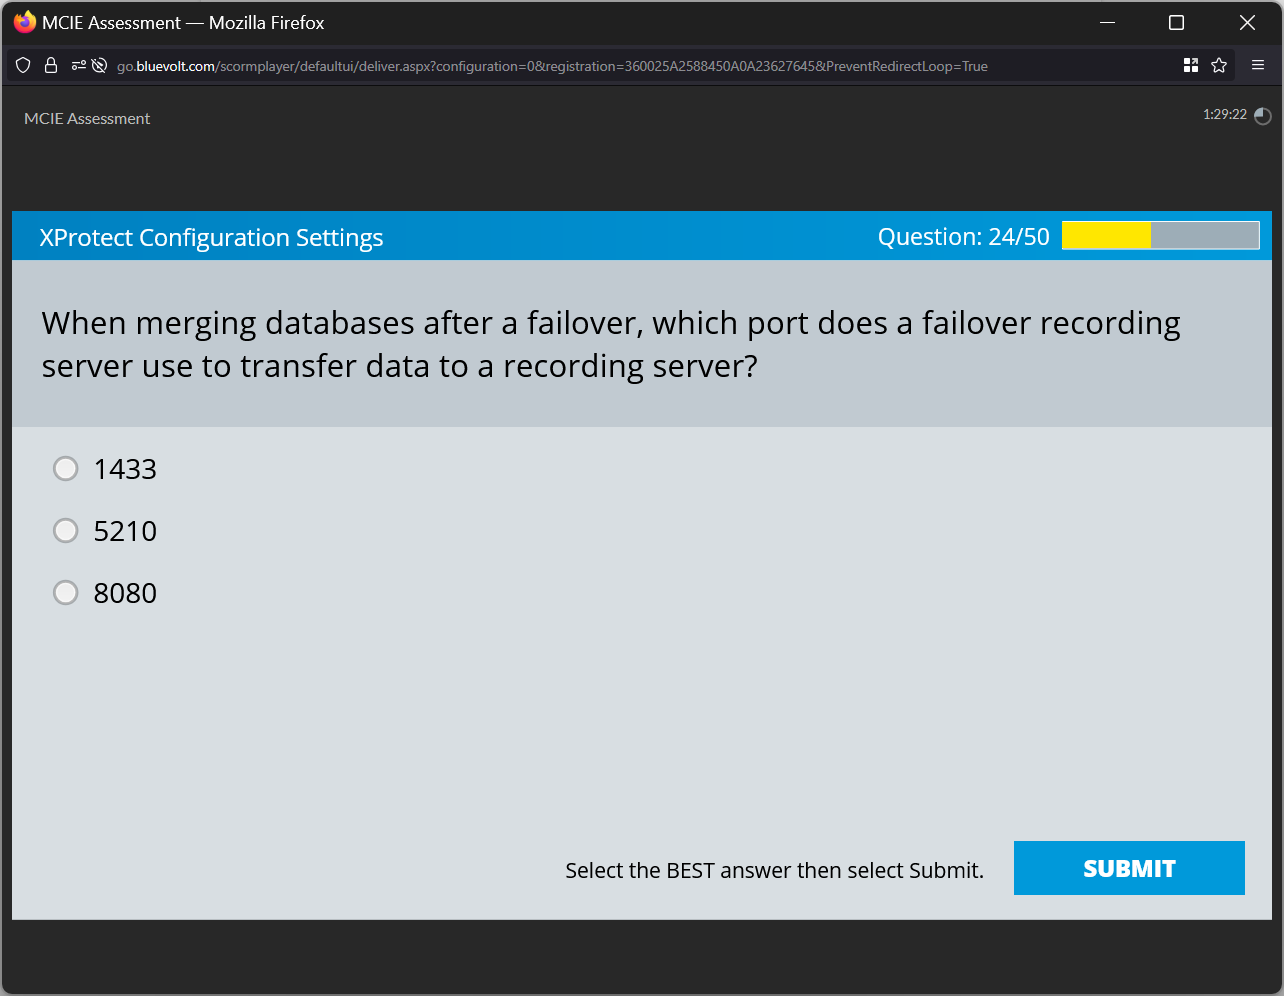Select the 5210 port answer
The width and height of the screenshot is (1284, 996).
[65, 531]
